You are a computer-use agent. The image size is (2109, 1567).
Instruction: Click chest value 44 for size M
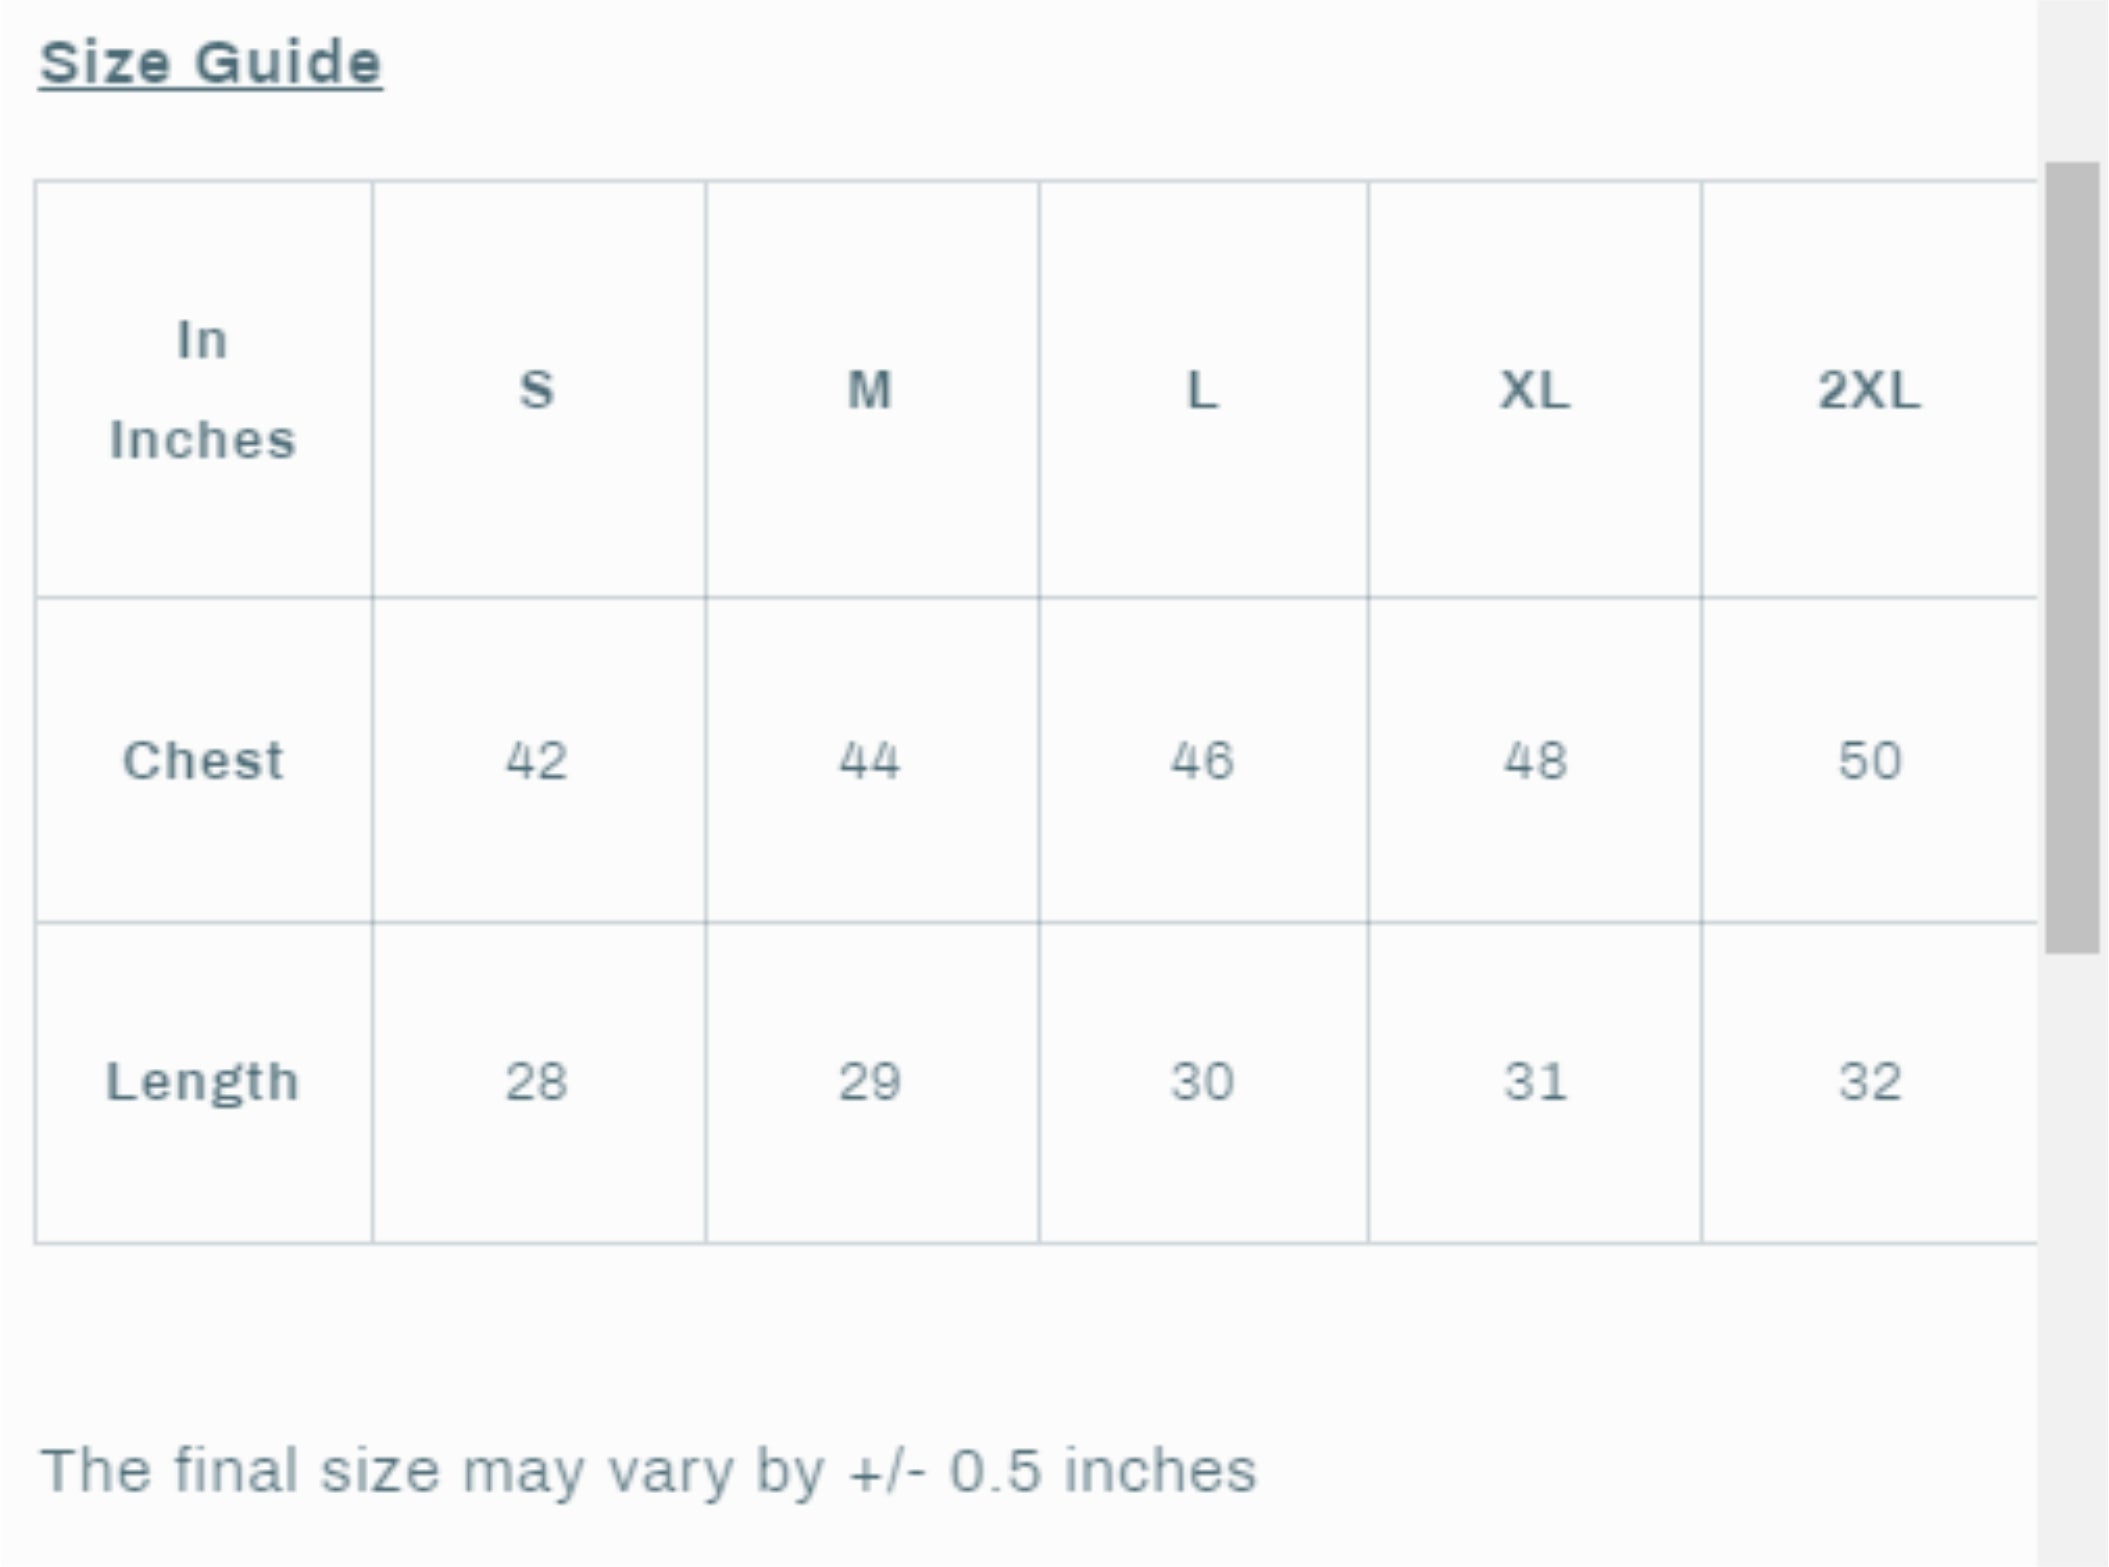click(870, 760)
